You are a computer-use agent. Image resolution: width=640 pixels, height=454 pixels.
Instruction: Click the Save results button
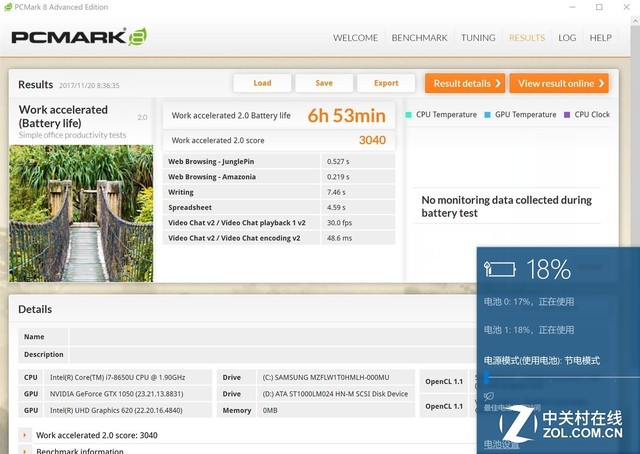324,83
